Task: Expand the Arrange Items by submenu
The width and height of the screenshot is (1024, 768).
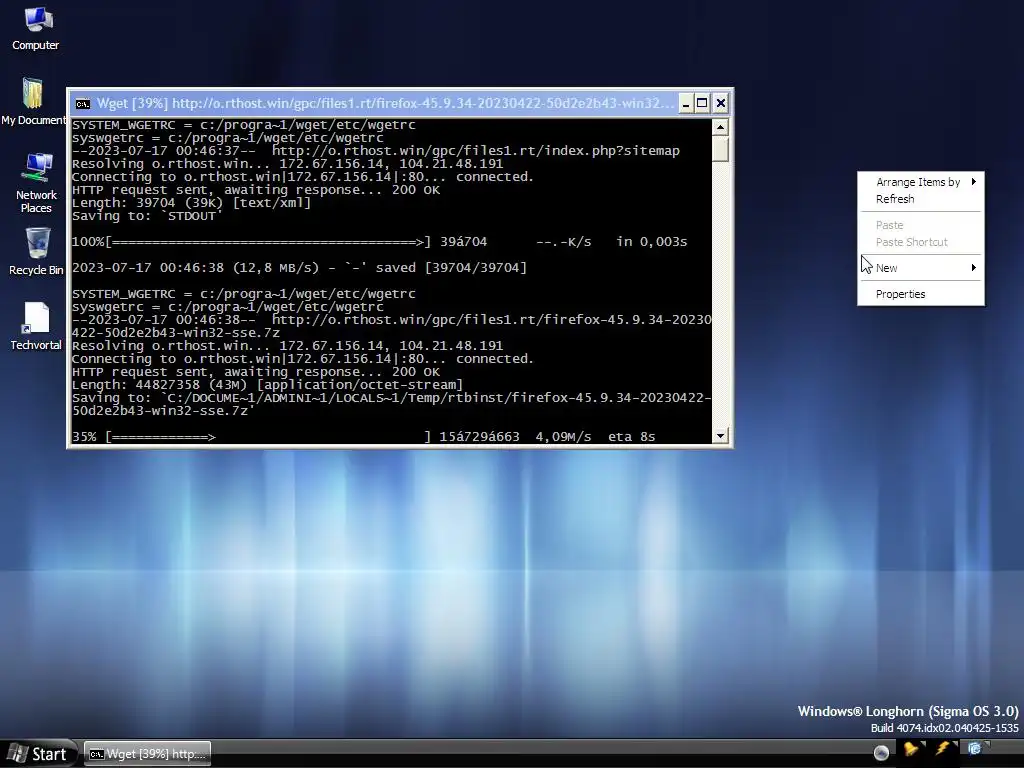Action: 921,182
